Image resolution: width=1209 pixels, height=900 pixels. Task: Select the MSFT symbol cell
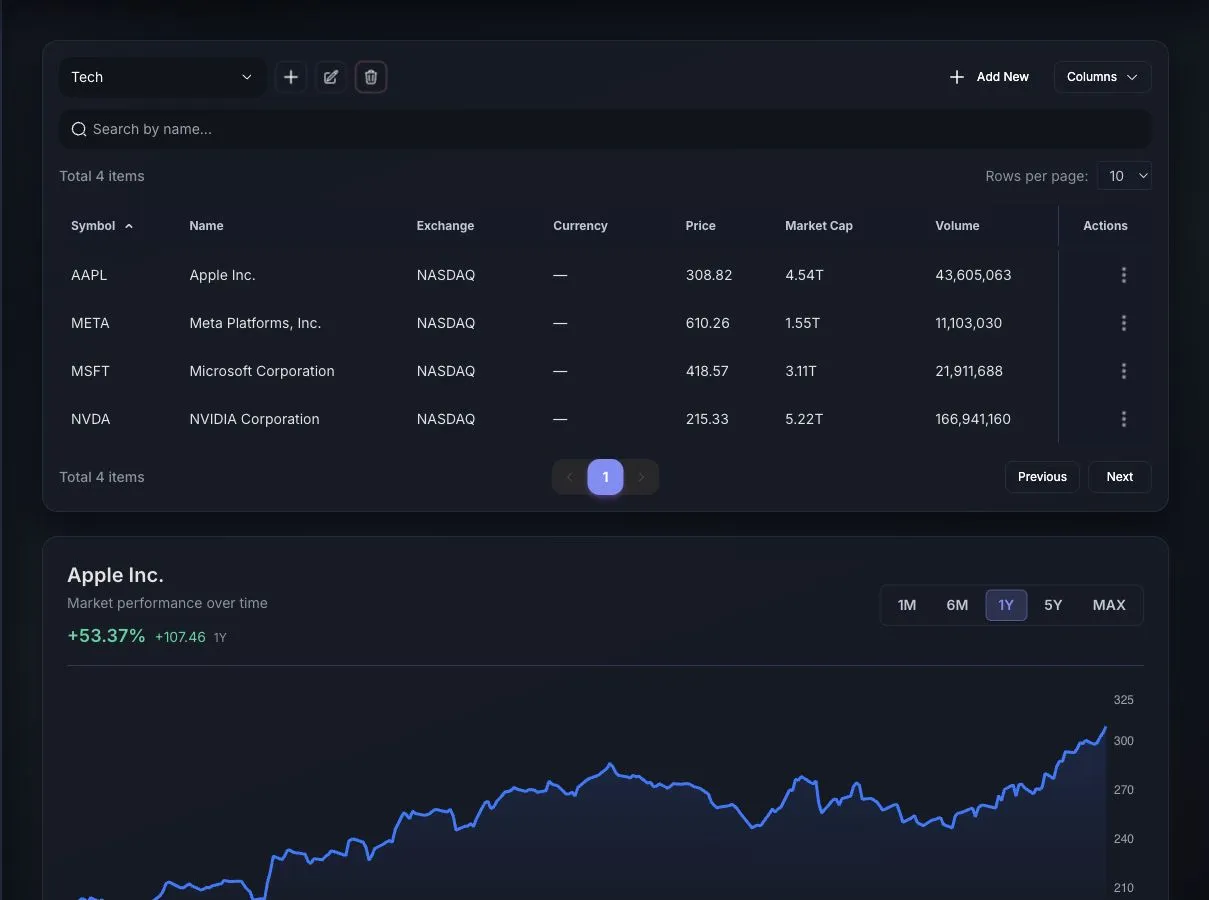click(90, 371)
